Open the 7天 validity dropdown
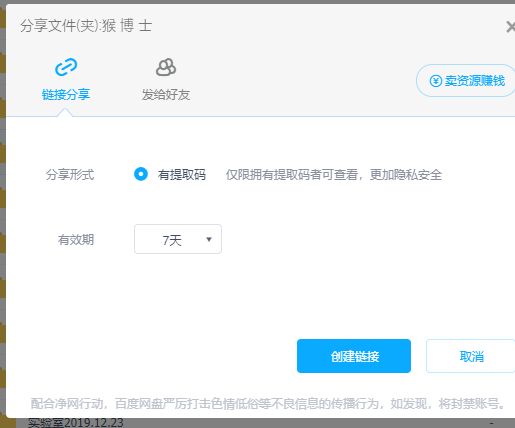This screenshot has height=428, width=515. (178, 239)
